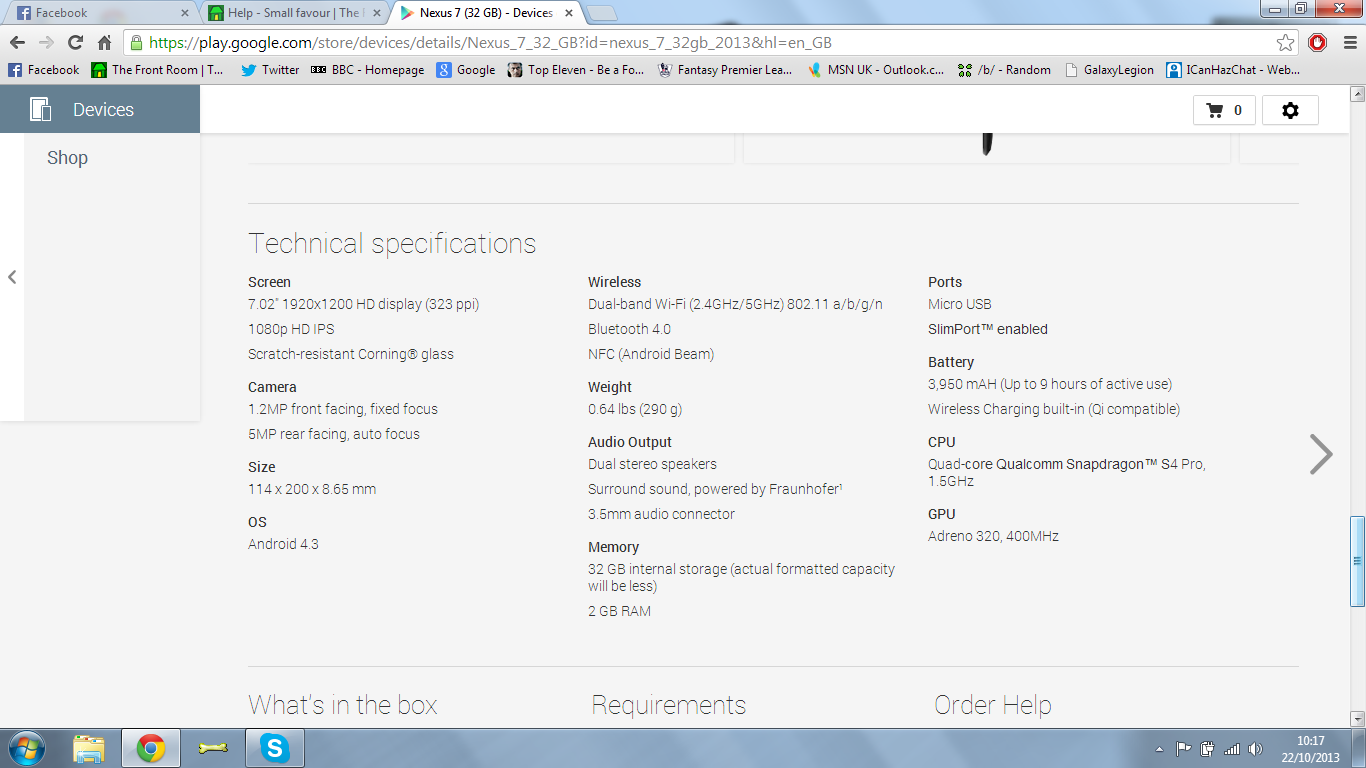1366x768 pixels.
Task: Click the browser forward arrow
Action: 46,43
